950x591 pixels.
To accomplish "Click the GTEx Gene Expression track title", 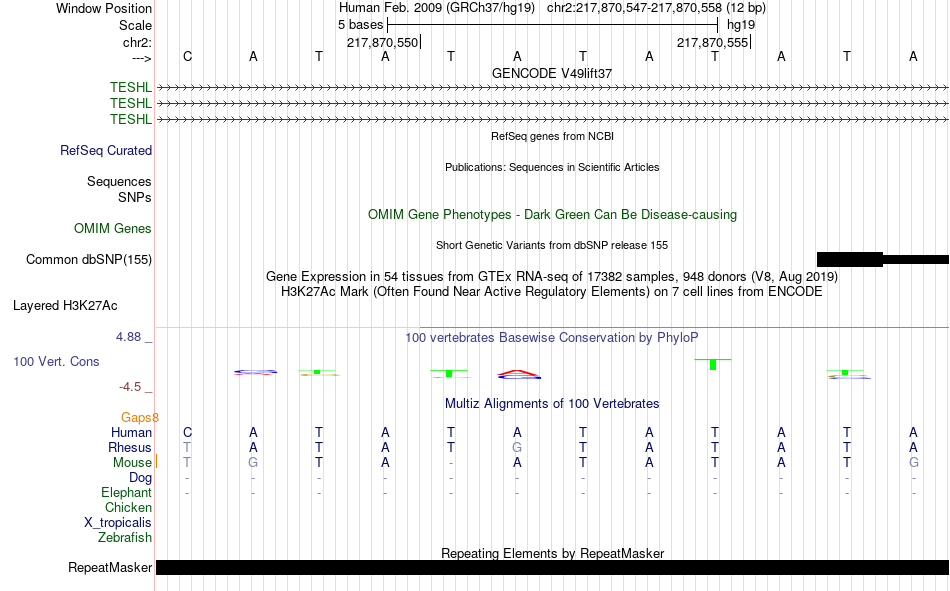I will pos(552,276).
